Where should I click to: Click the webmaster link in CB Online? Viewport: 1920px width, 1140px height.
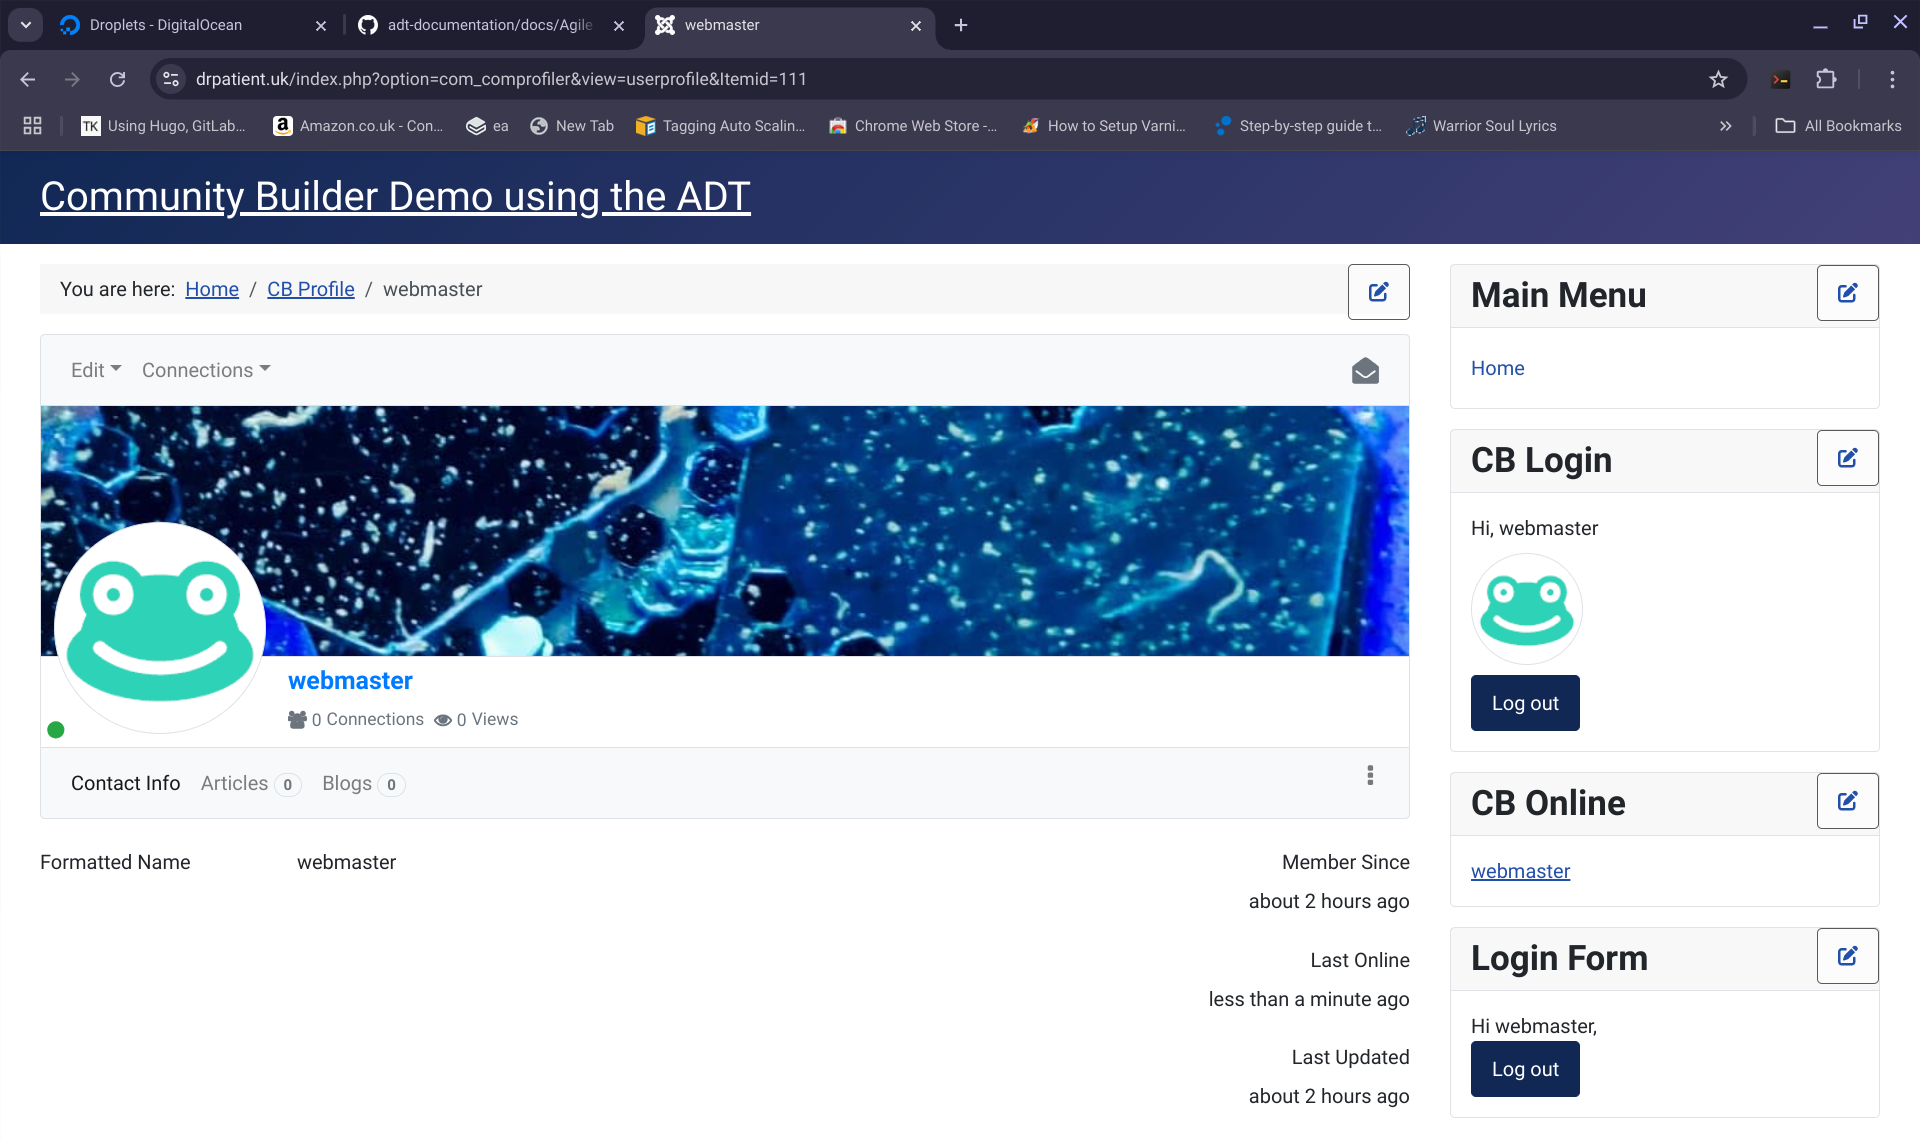coord(1520,871)
